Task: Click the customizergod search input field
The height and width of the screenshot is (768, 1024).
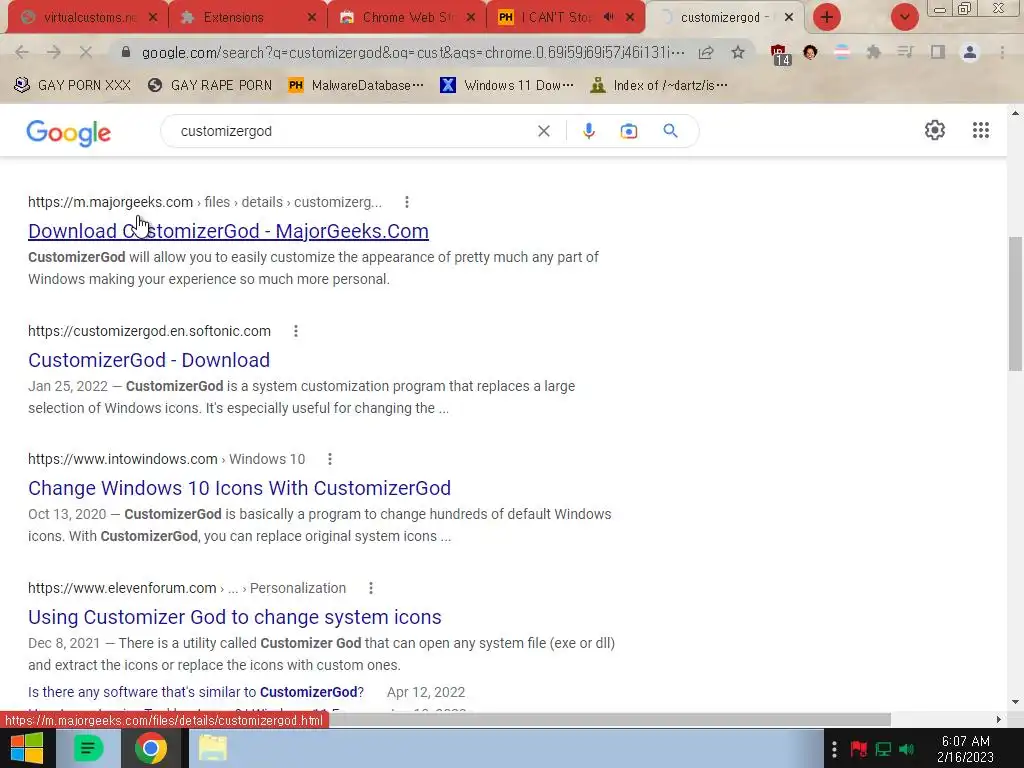Action: coord(353,131)
